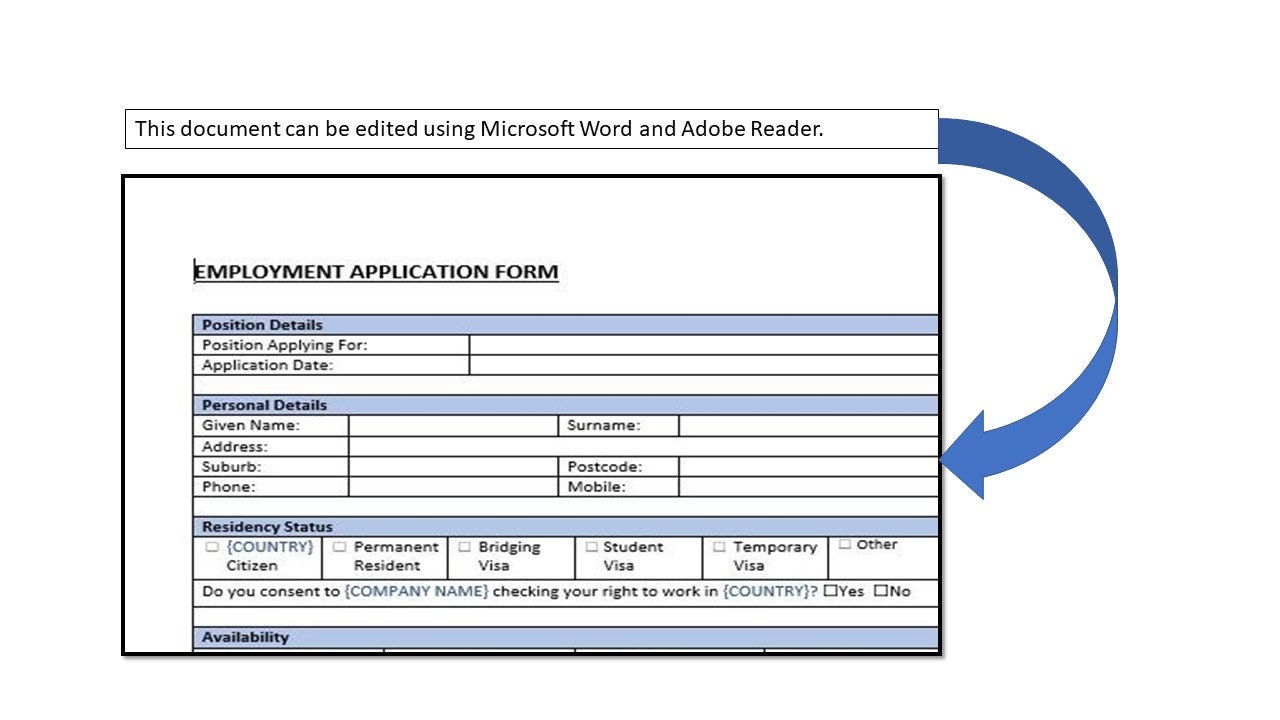
Task: Click the EMPLOYMENT APPLICATION FORM title
Action: tap(376, 271)
